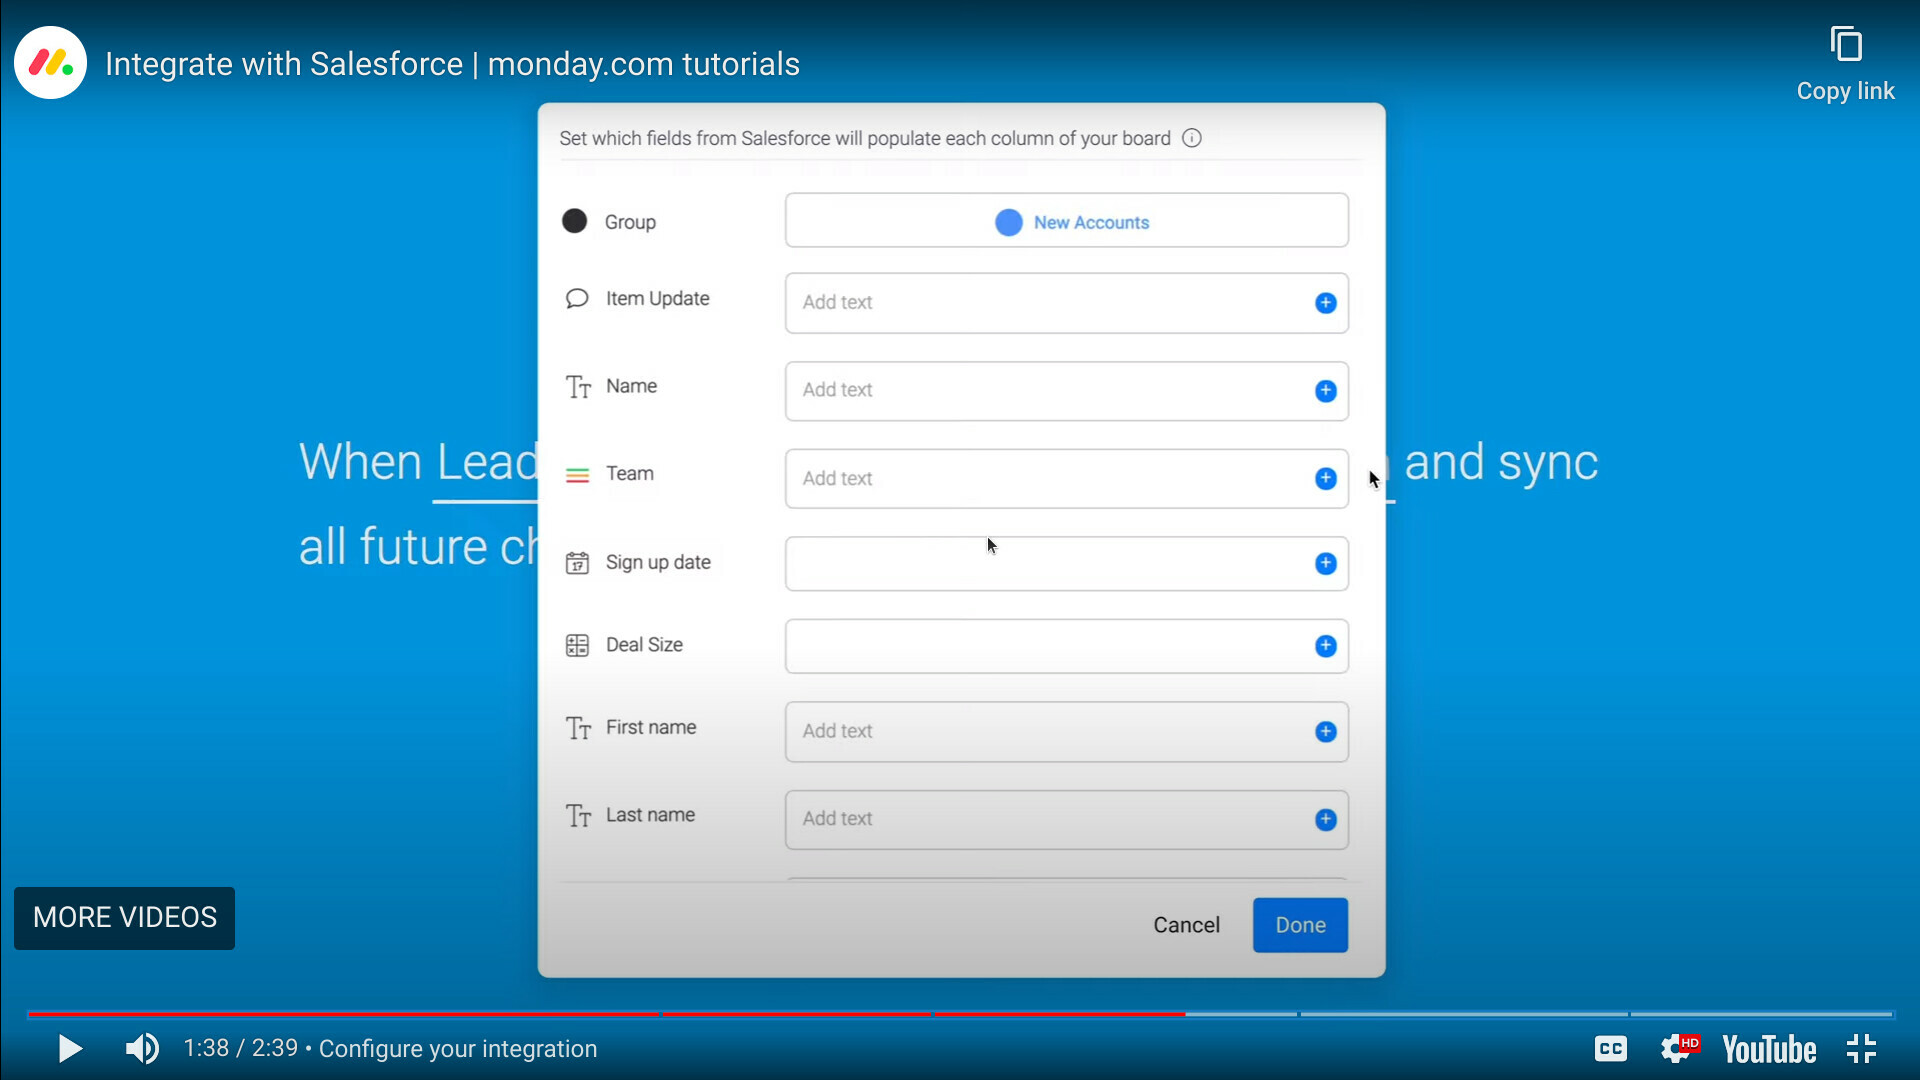Screen dimensions: 1920x1080
Task: Add a field to First name with plus
Action: coord(1325,732)
